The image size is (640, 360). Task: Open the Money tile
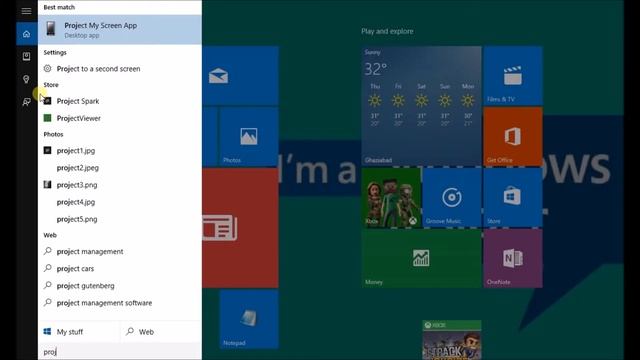point(421,258)
